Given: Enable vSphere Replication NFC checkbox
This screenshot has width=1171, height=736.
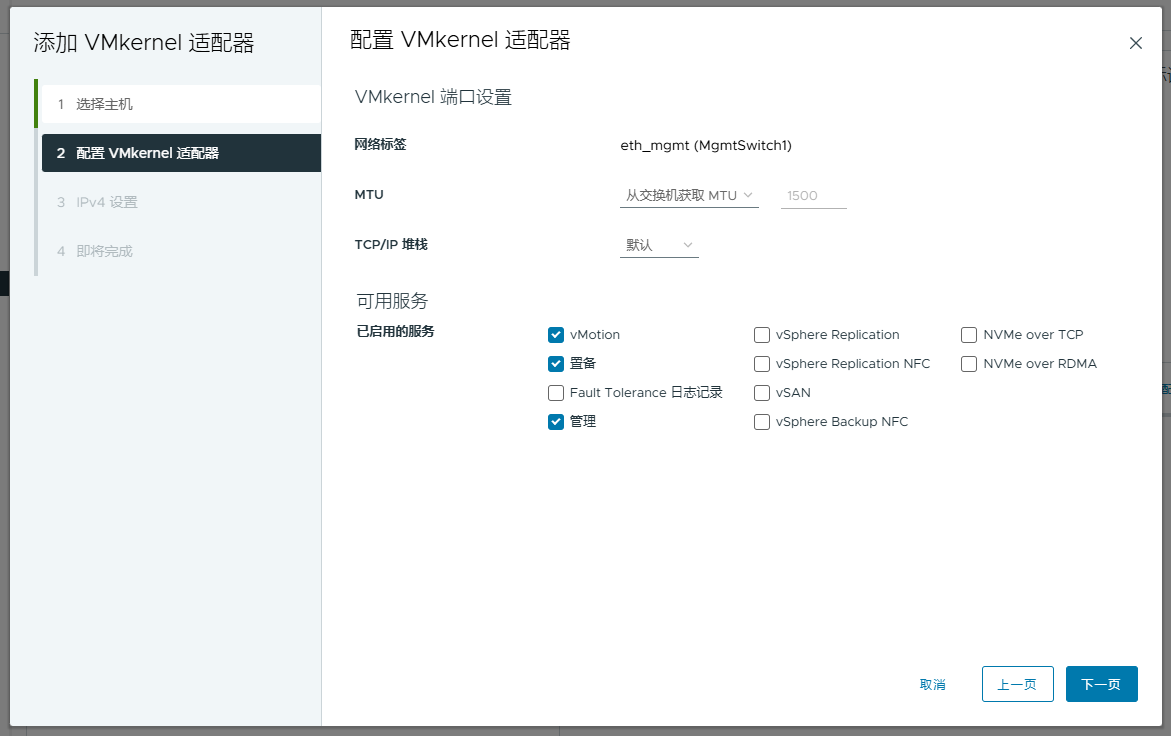Looking at the screenshot, I should pos(762,364).
